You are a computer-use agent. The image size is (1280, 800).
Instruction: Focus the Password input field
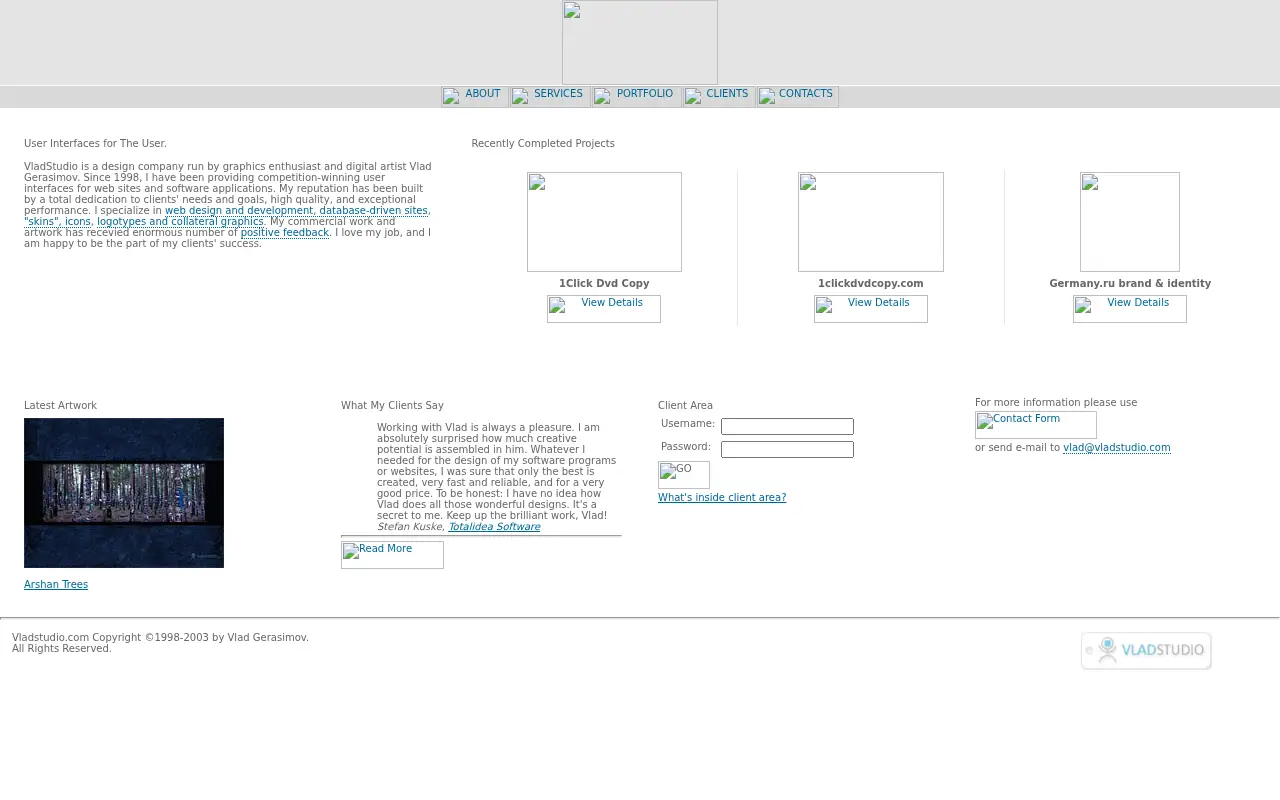[x=787, y=450]
